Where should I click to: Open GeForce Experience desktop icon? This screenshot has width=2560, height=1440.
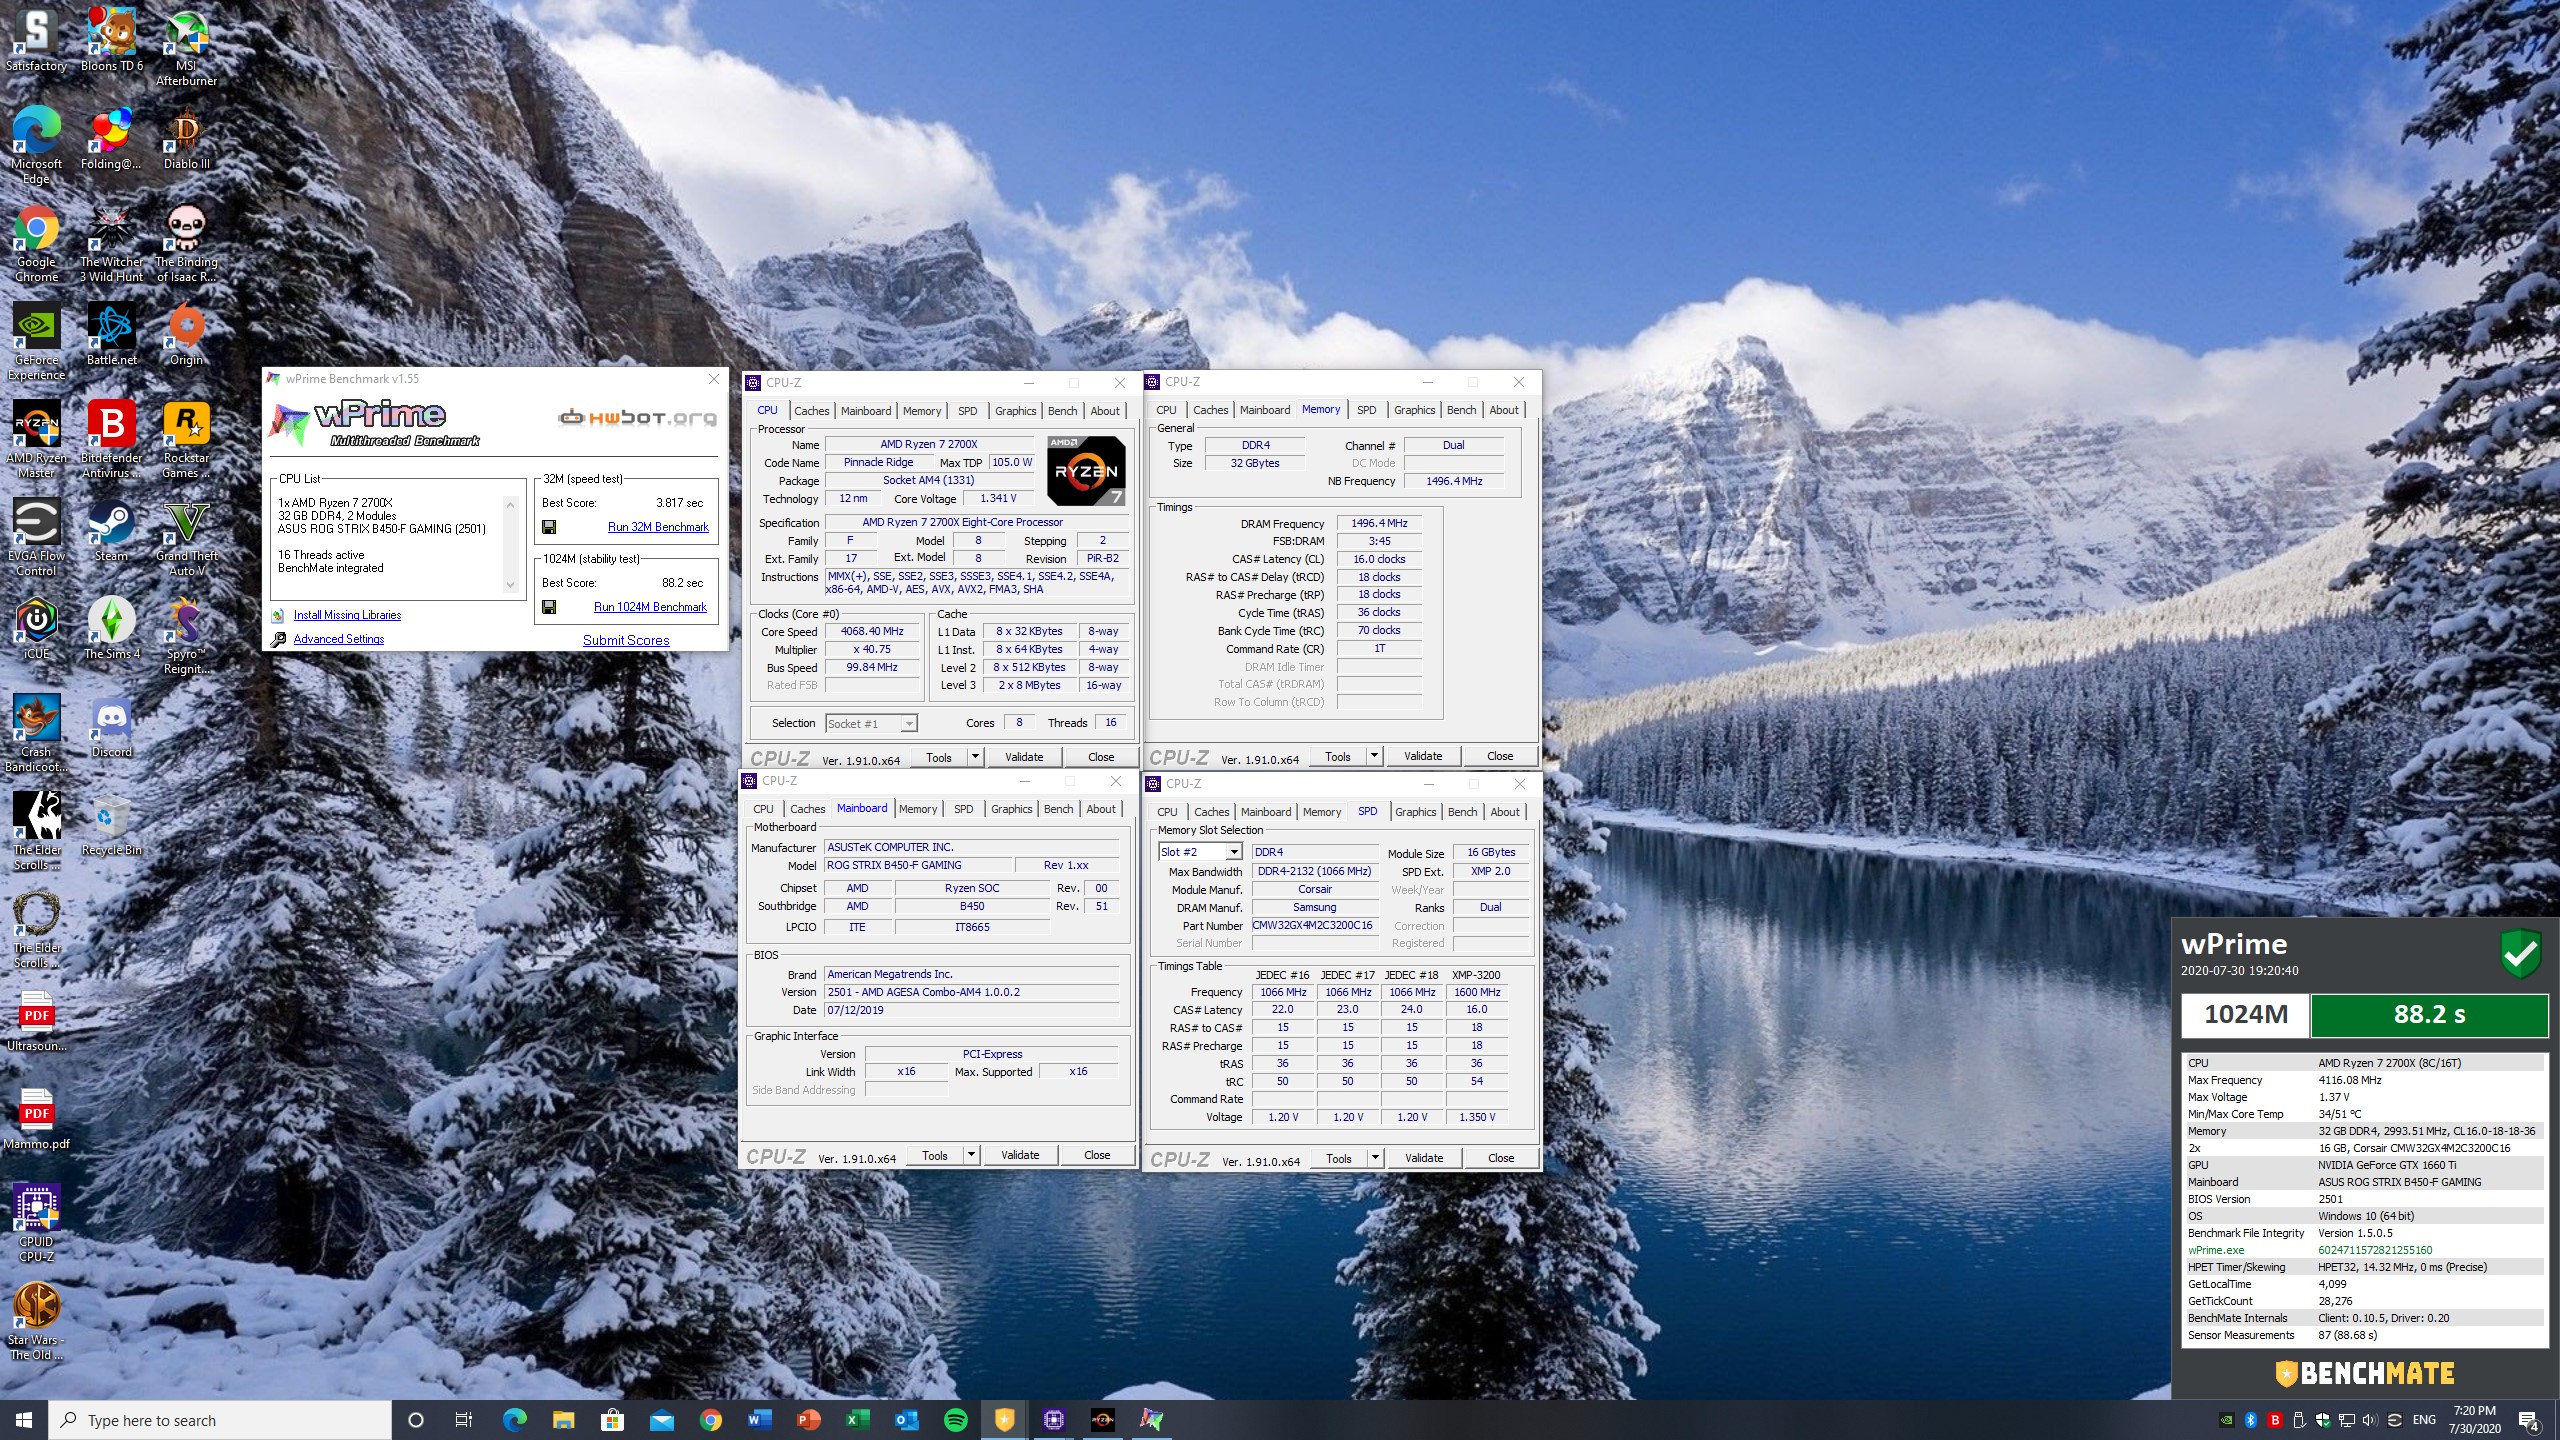(36, 342)
